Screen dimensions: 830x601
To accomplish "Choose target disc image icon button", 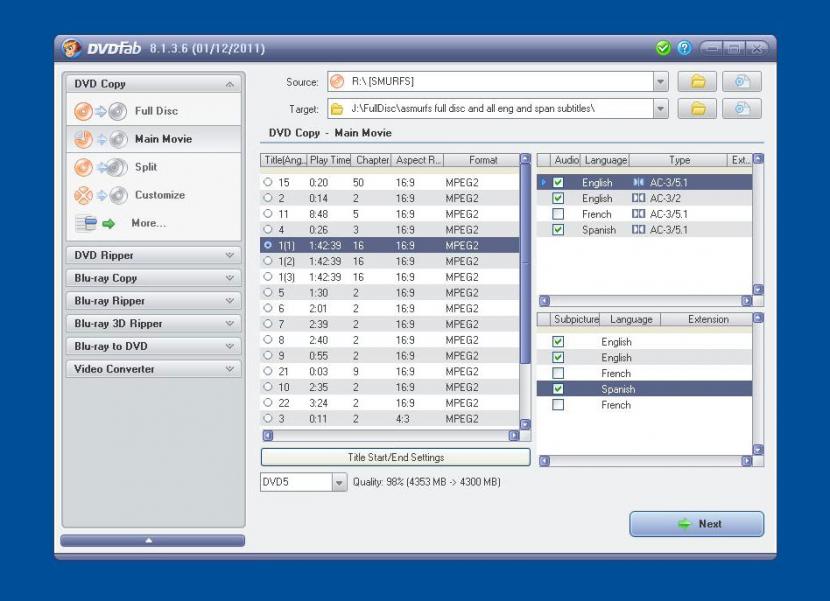I will 742,109.
